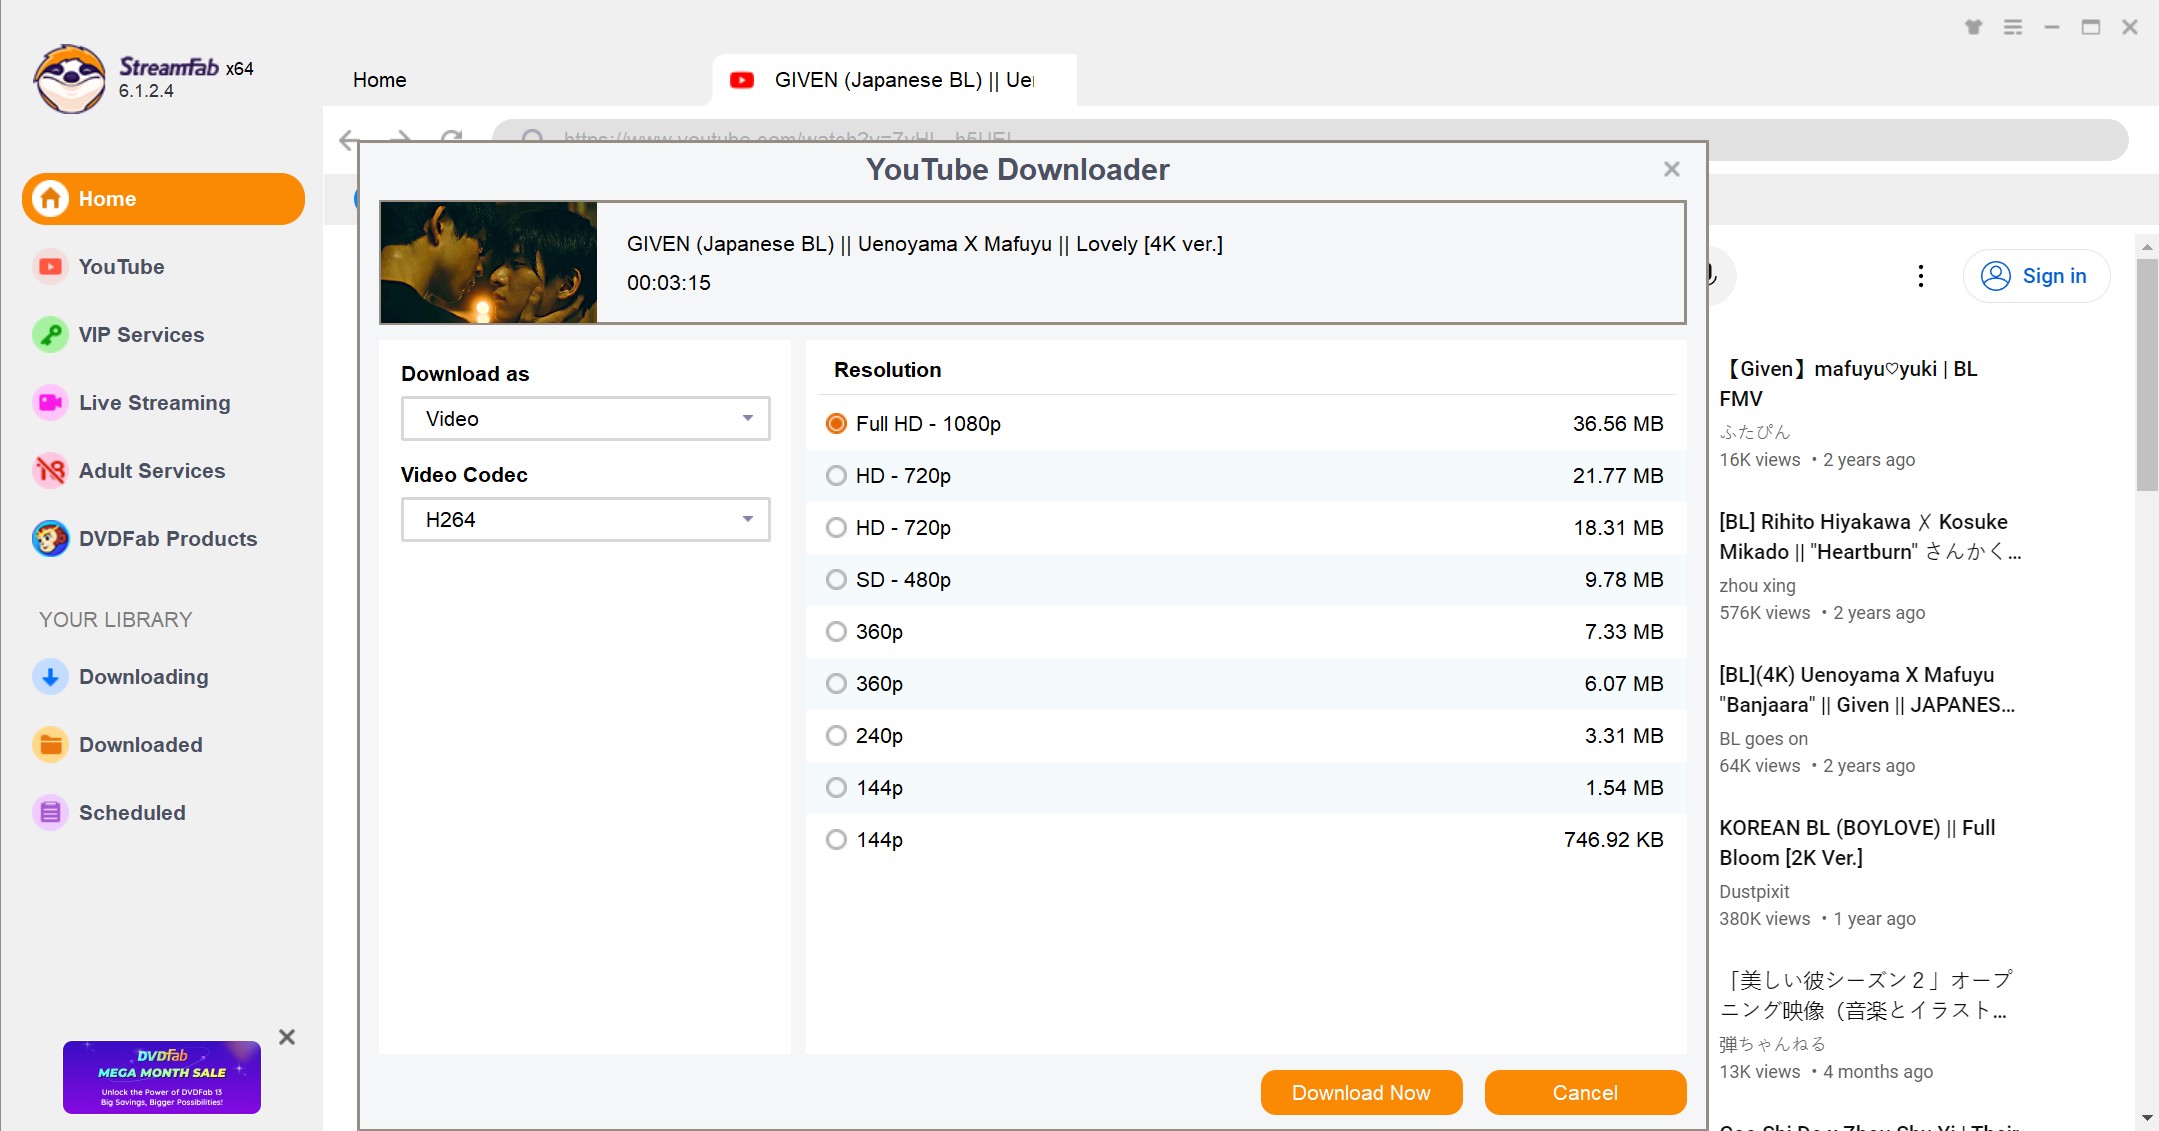The width and height of the screenshot is (2159, 1131).
Task: Click the page vertical scrollbar
Action: 2147,375
